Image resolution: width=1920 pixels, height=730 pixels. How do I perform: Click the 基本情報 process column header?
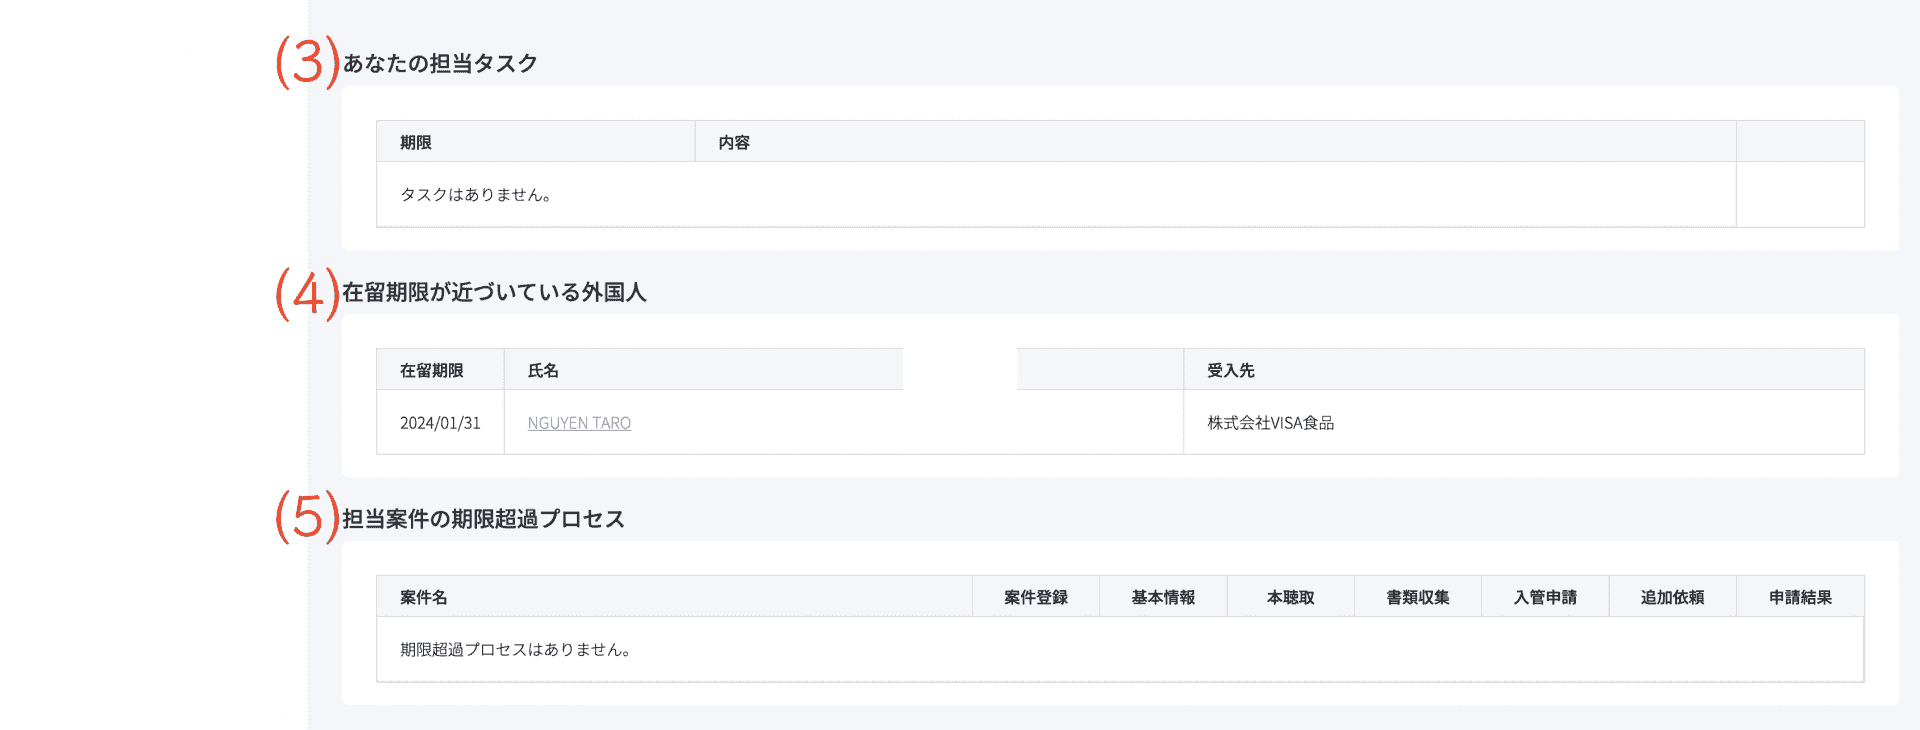pyautogui.click(x=1163, y=597)
